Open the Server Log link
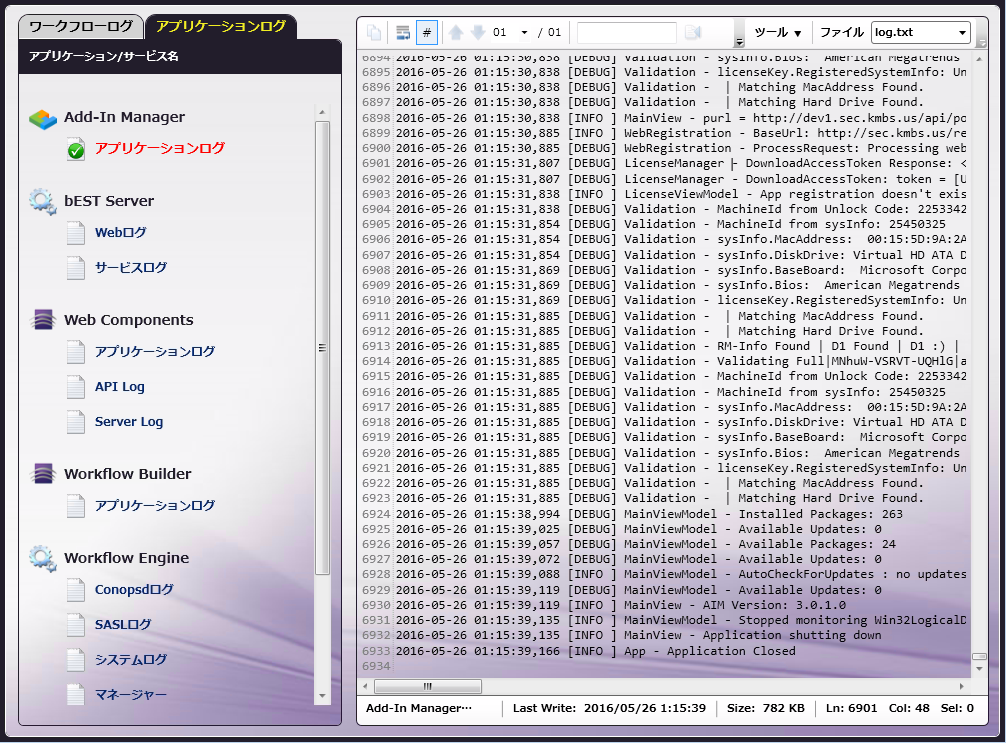 pos(129,422)
